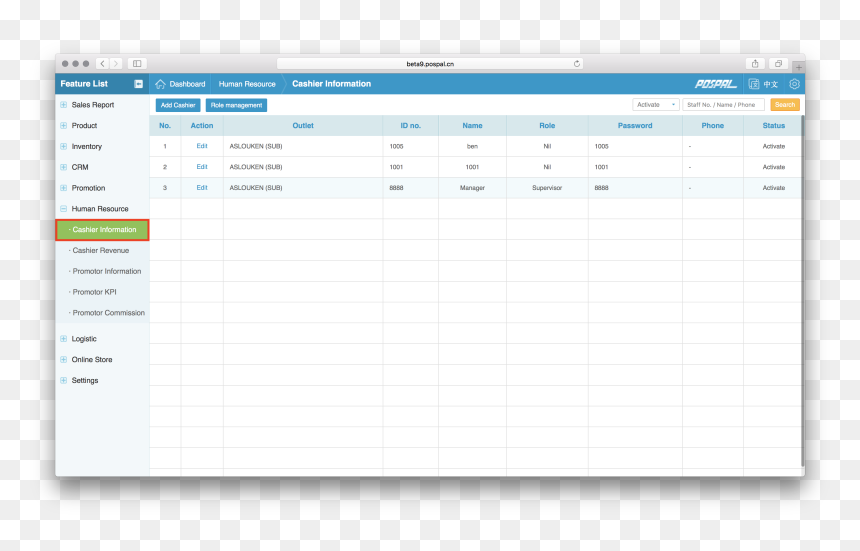The height and width of the screenshot is (551, 860).
Task: Open the Safari share icon
Action: 755,64
